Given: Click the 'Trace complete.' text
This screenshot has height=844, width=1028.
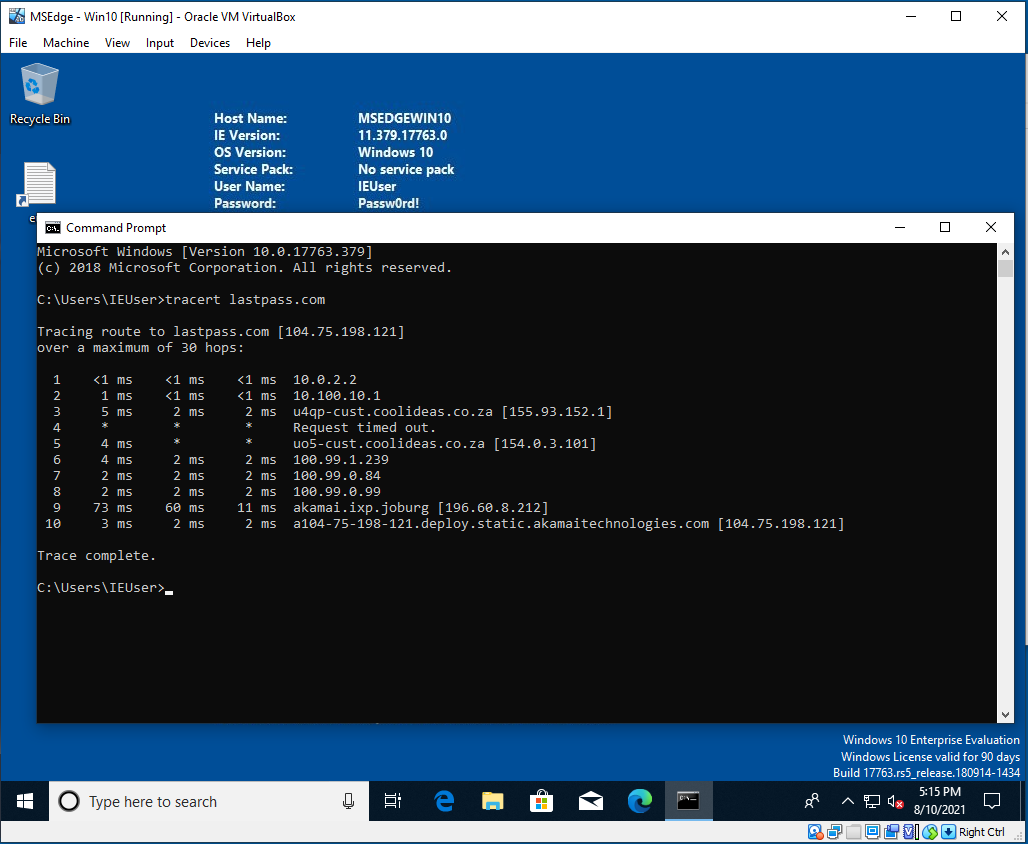Looking at the screenshot, I should pyautogui.click(x=96, y=555).
